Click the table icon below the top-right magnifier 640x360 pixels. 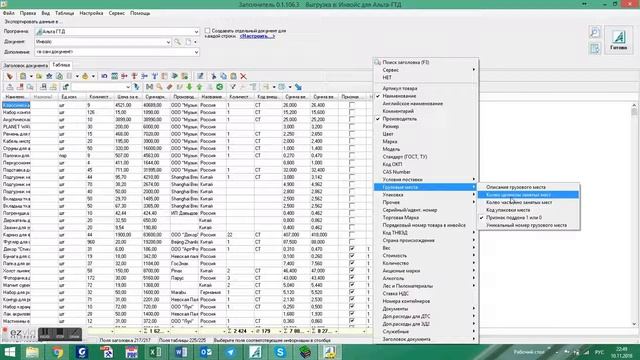tap(595, 49)
